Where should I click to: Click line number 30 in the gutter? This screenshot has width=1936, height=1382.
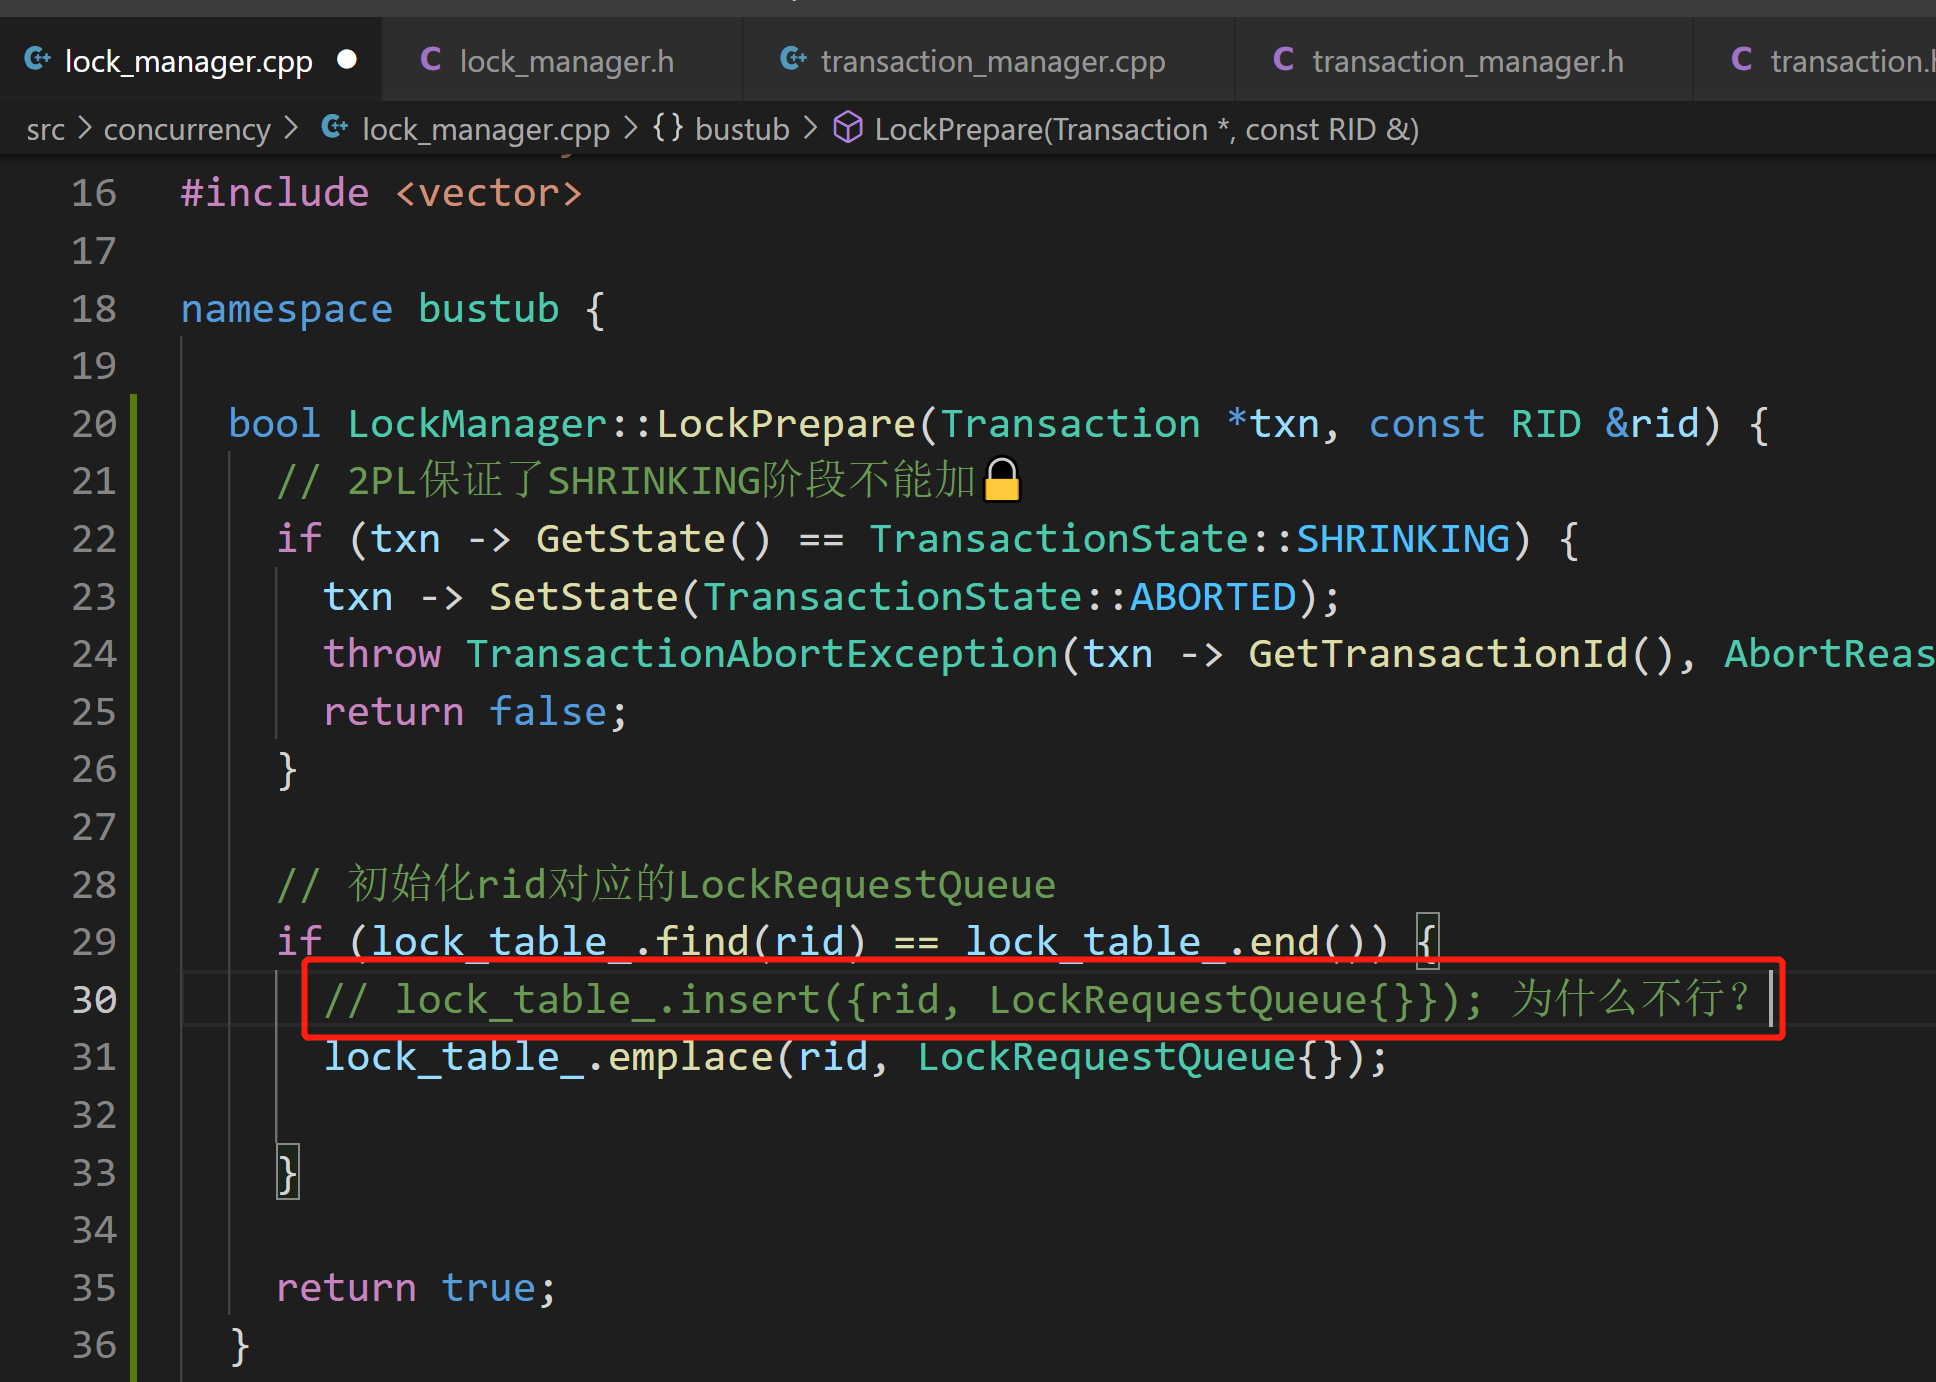tap(94, 999)
